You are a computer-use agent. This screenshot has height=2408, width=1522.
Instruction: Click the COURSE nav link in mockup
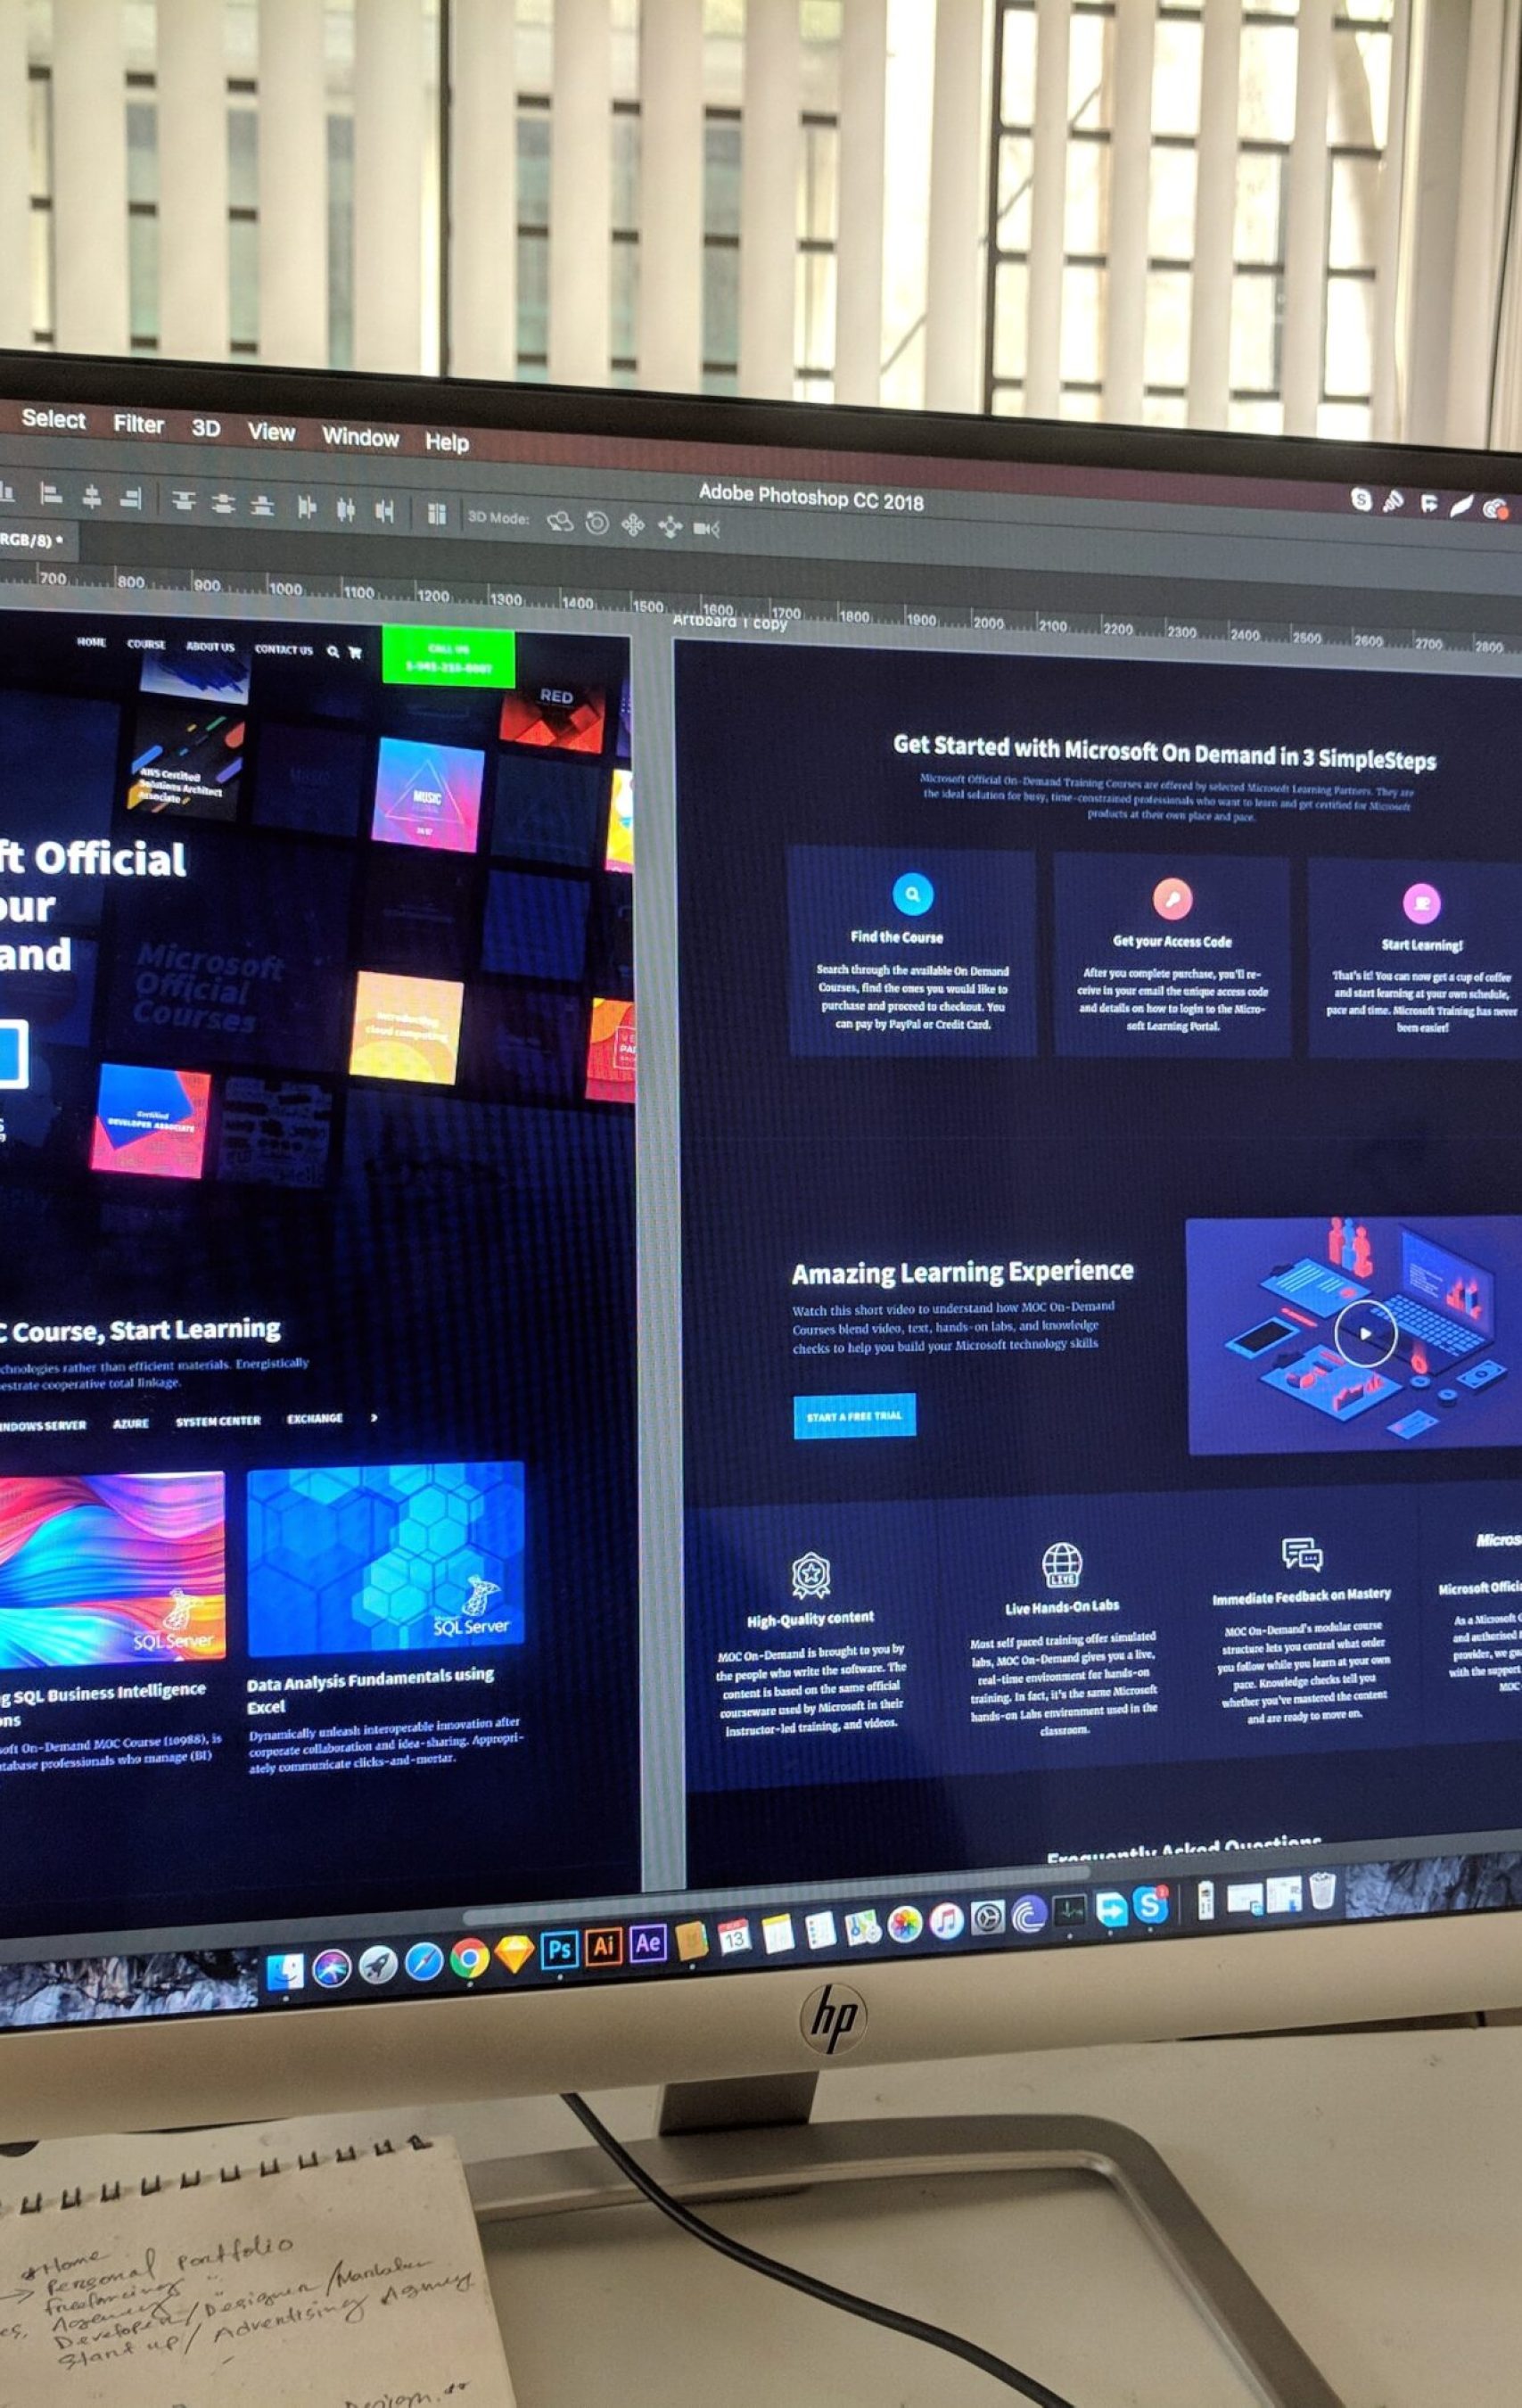[x=146, y=644]
